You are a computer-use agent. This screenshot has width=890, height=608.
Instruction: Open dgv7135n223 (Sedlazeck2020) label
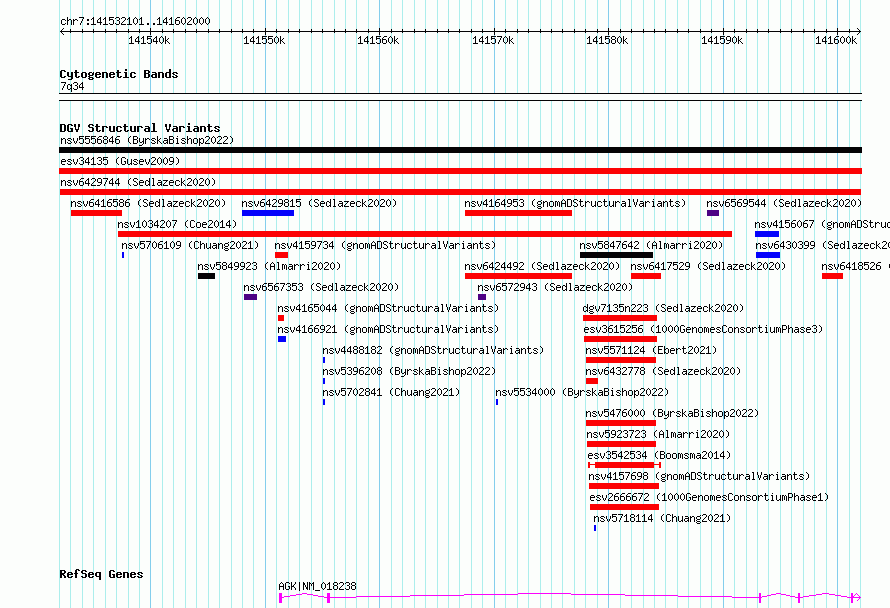pyautogui.click(x=663, y=308)
